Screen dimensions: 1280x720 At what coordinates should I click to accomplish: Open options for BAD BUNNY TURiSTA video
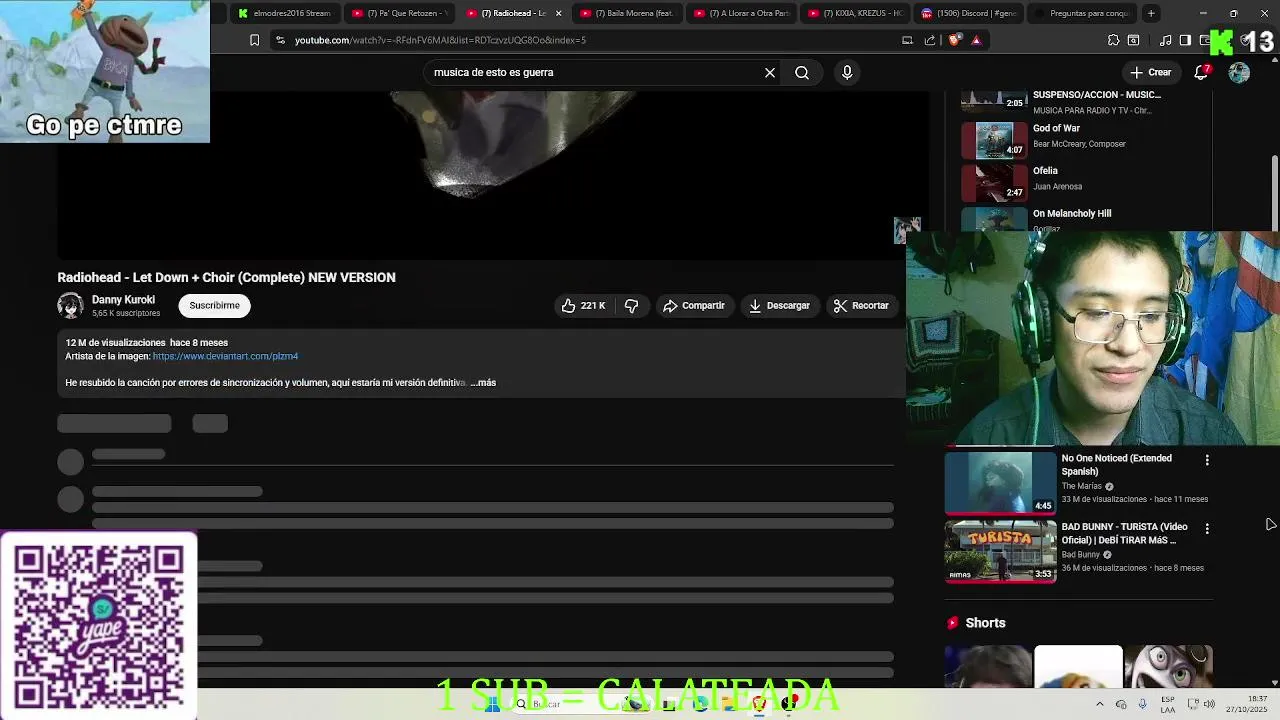click(1207, 528)
